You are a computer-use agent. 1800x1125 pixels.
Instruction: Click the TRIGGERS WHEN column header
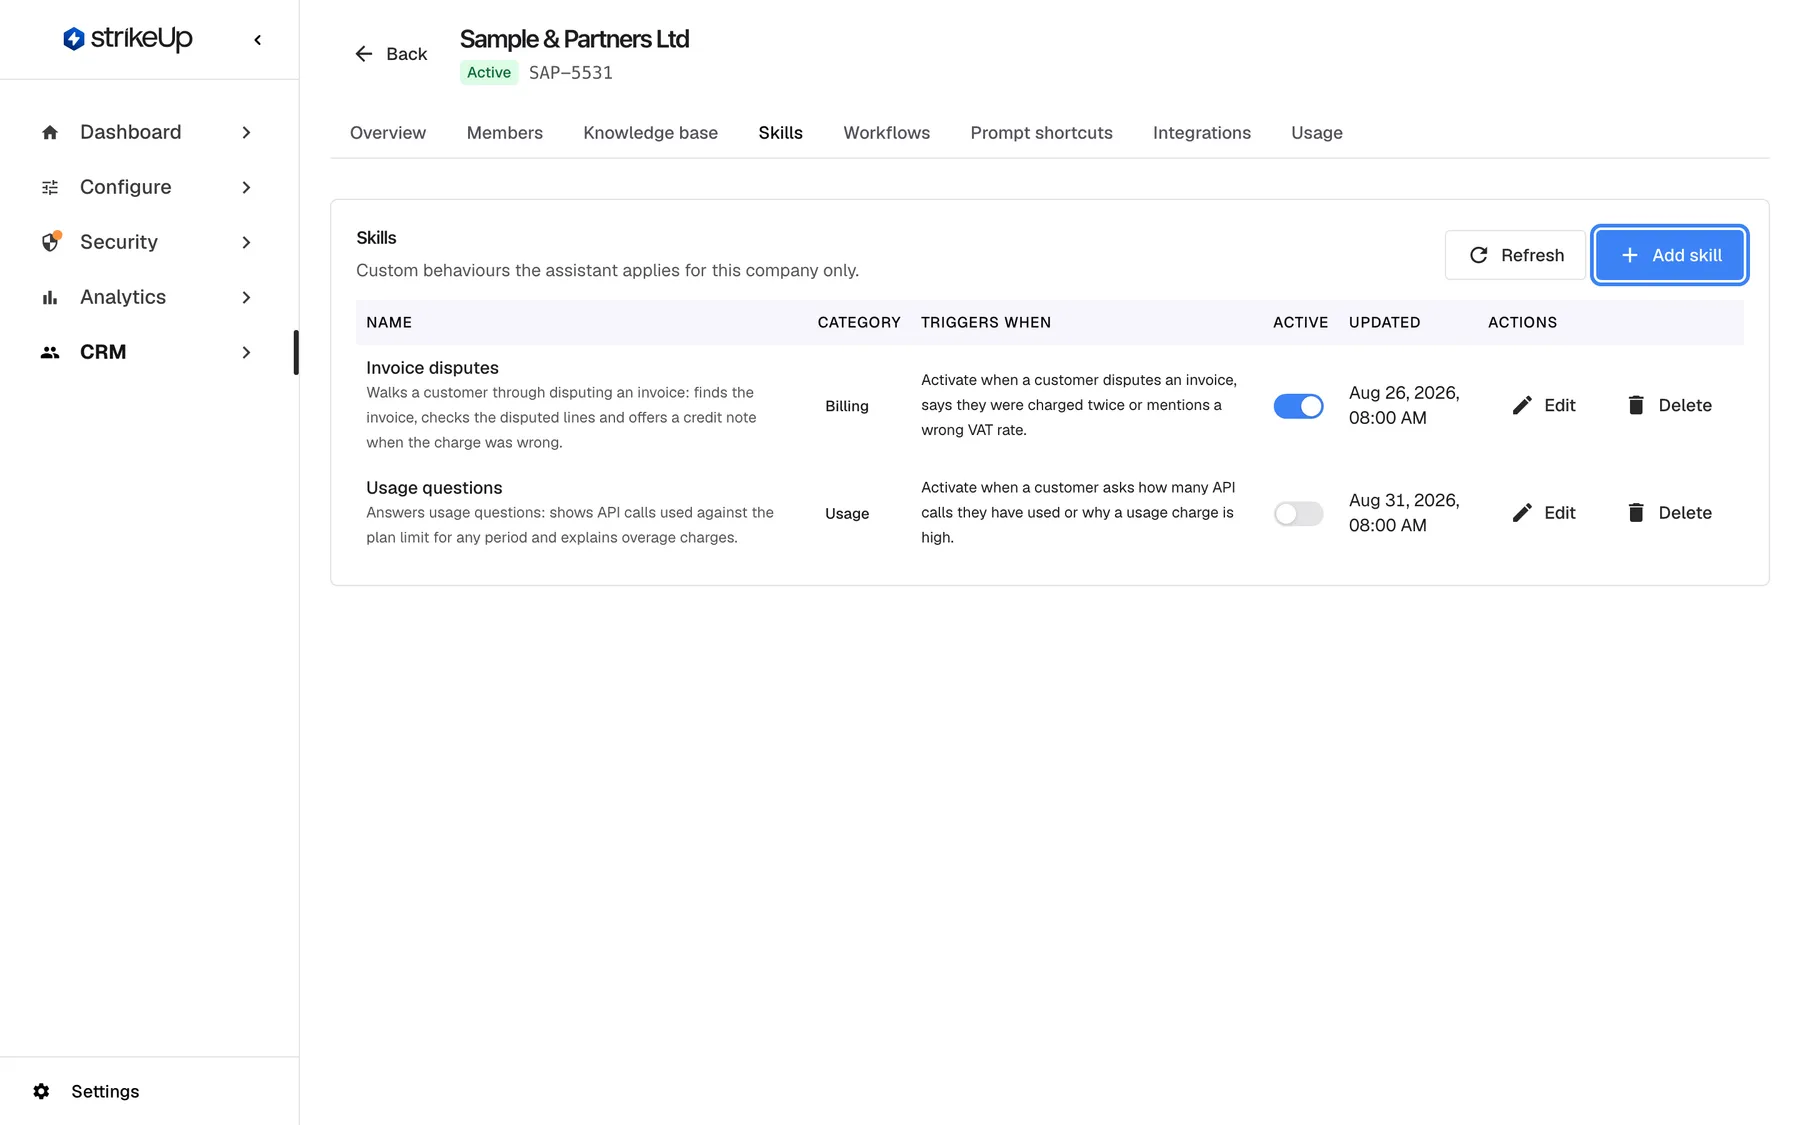click(x=986, y=322)
